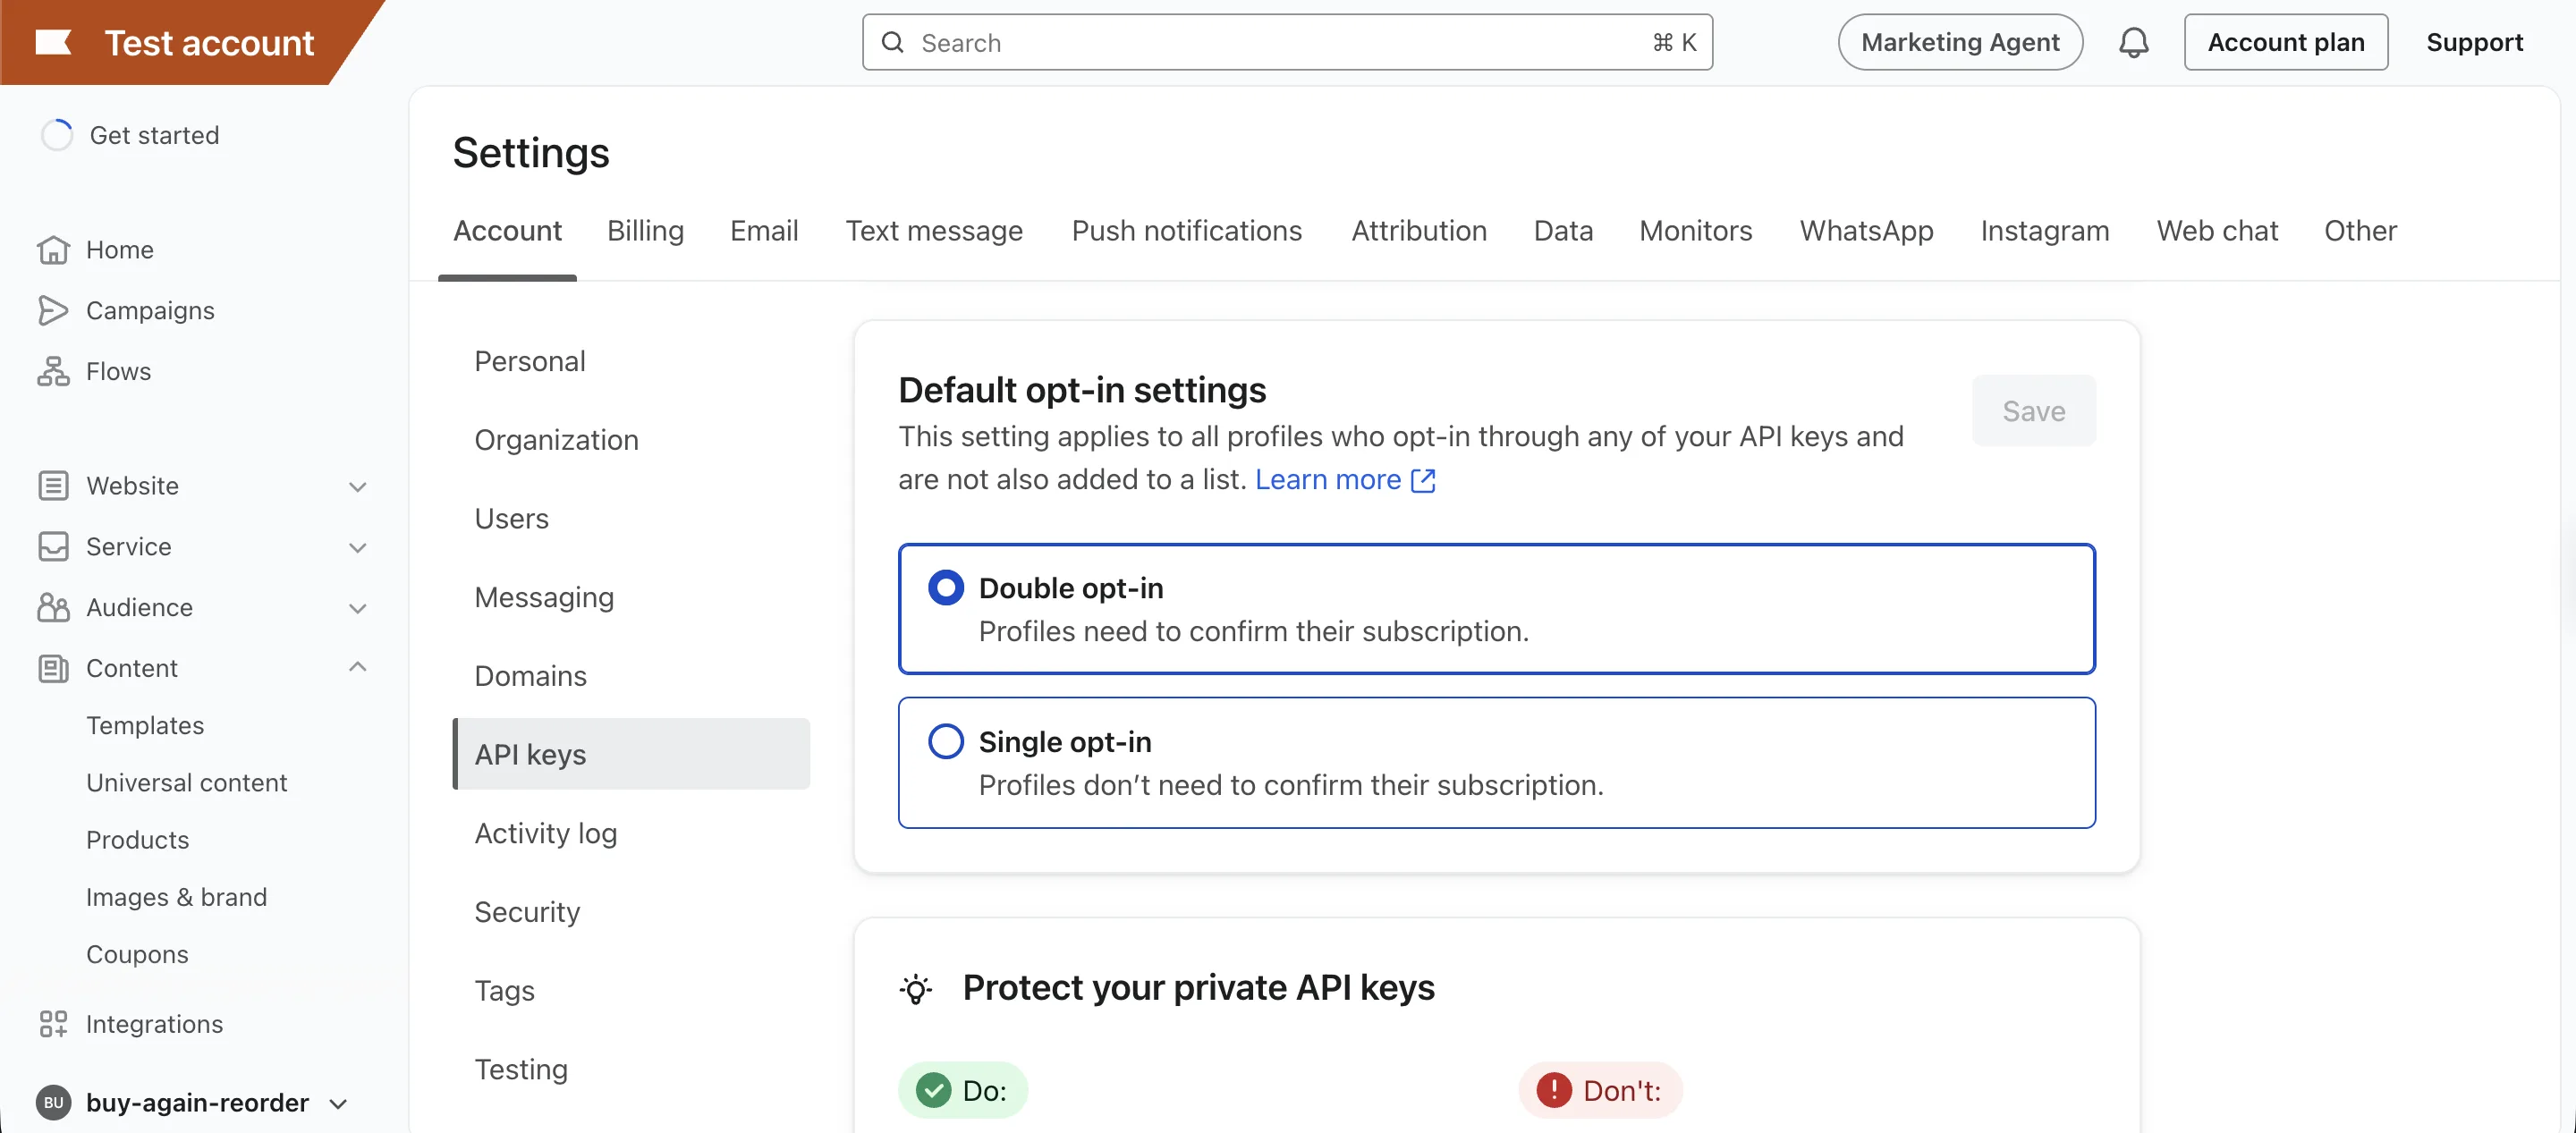This screenshot has width=2576, height=1133.
Task: Click the lightbulb icon by Protect your keys
Action: coord(915,989)
